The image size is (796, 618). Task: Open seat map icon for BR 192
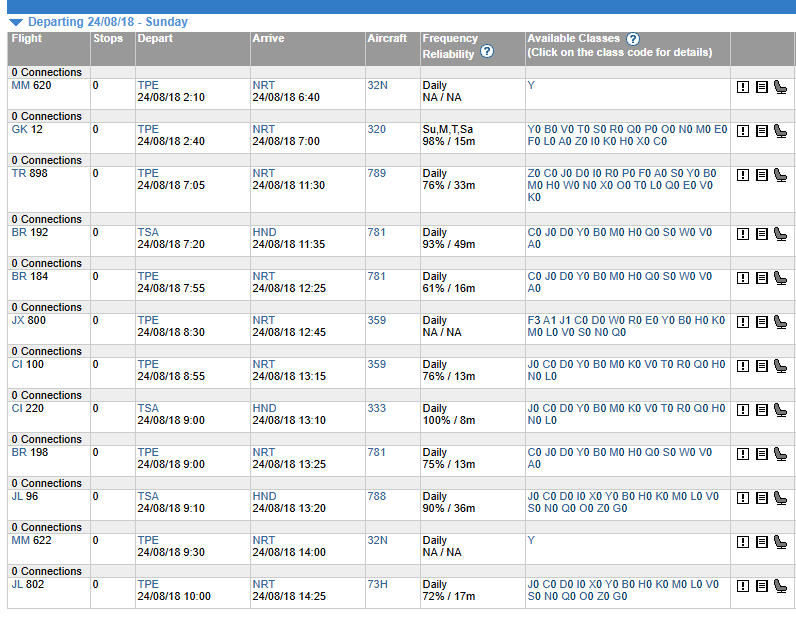coord(780,234)
